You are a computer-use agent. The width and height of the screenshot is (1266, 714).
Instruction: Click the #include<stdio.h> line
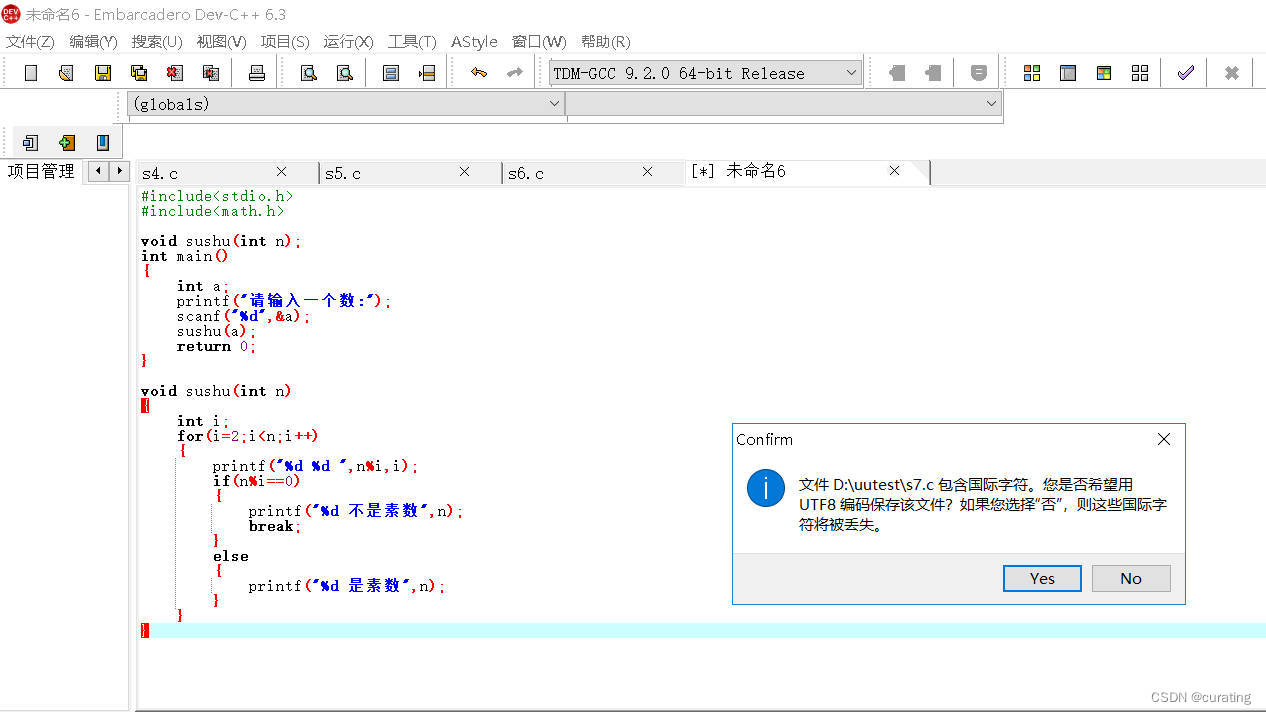(x=217, y=196)
